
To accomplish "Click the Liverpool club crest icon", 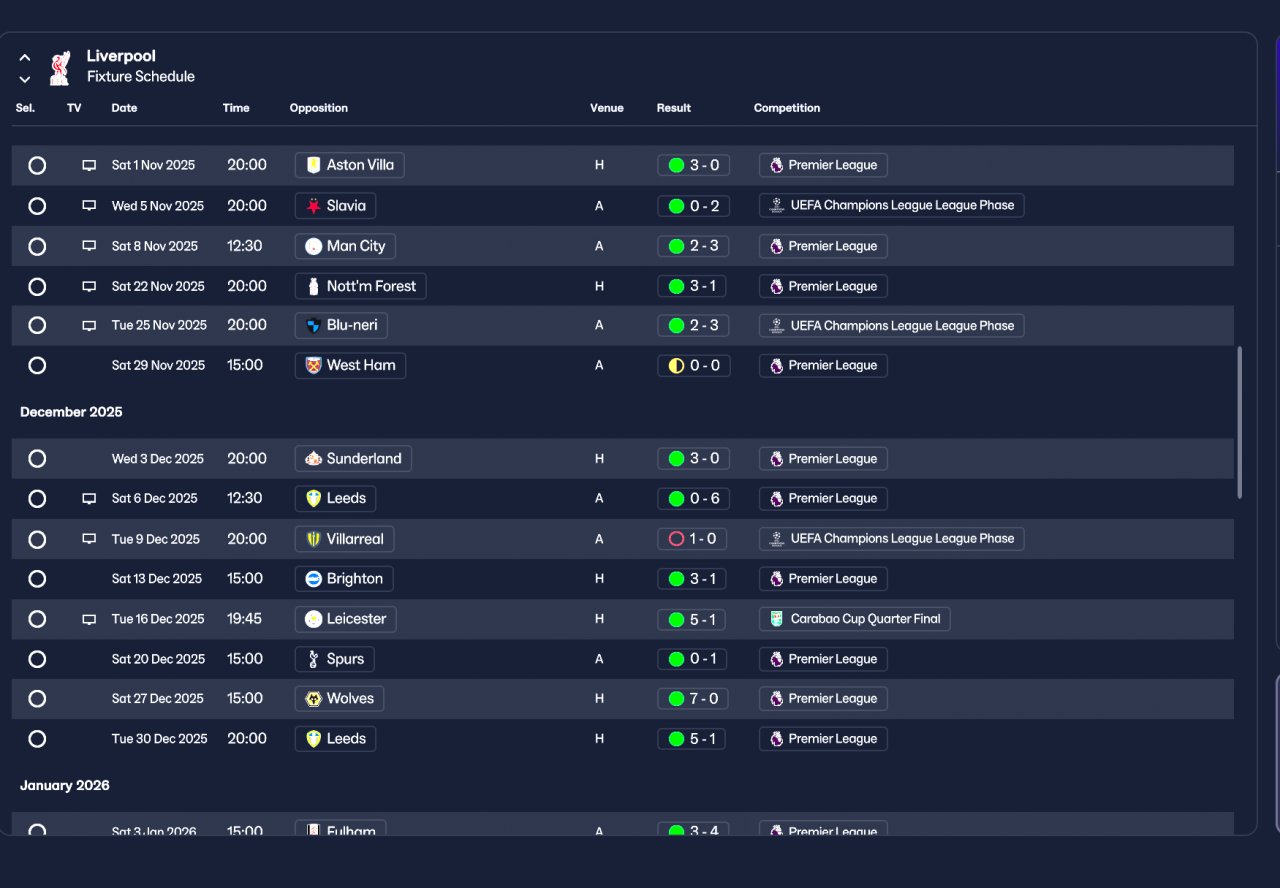I will pos(60,67).
